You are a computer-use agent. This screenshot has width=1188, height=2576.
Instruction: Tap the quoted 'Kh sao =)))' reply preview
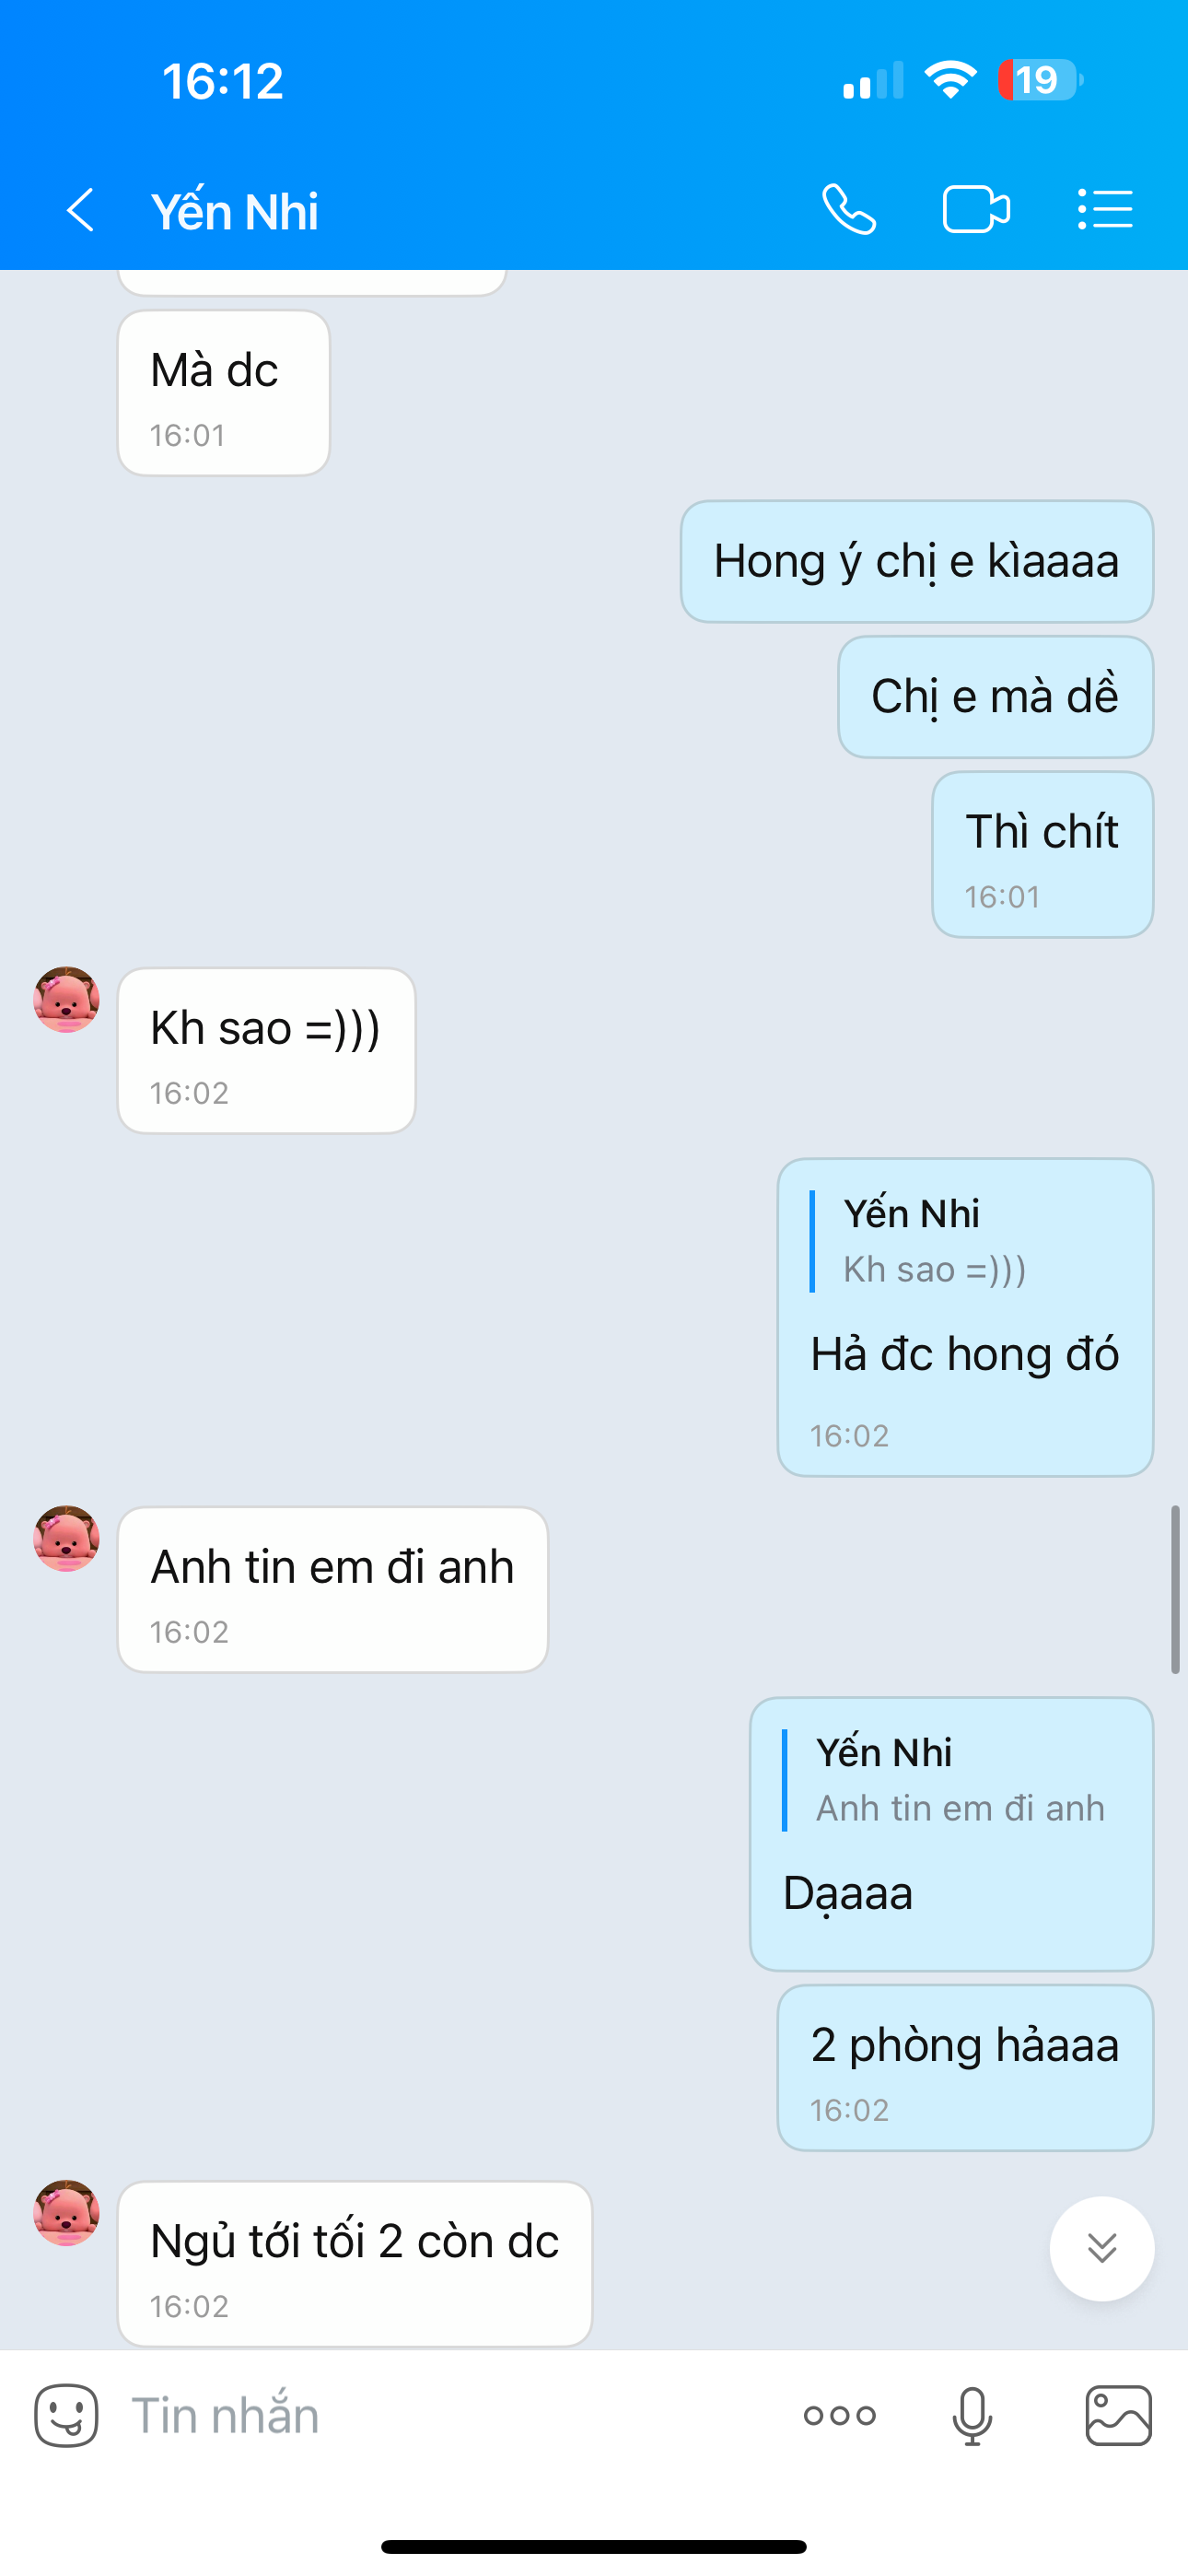[x=935, y=1241]
